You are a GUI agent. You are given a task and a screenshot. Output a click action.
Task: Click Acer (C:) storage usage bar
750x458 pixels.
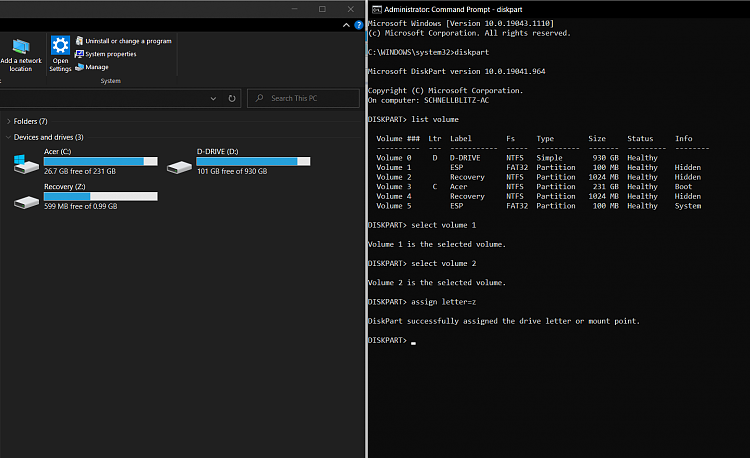point(100,161)
